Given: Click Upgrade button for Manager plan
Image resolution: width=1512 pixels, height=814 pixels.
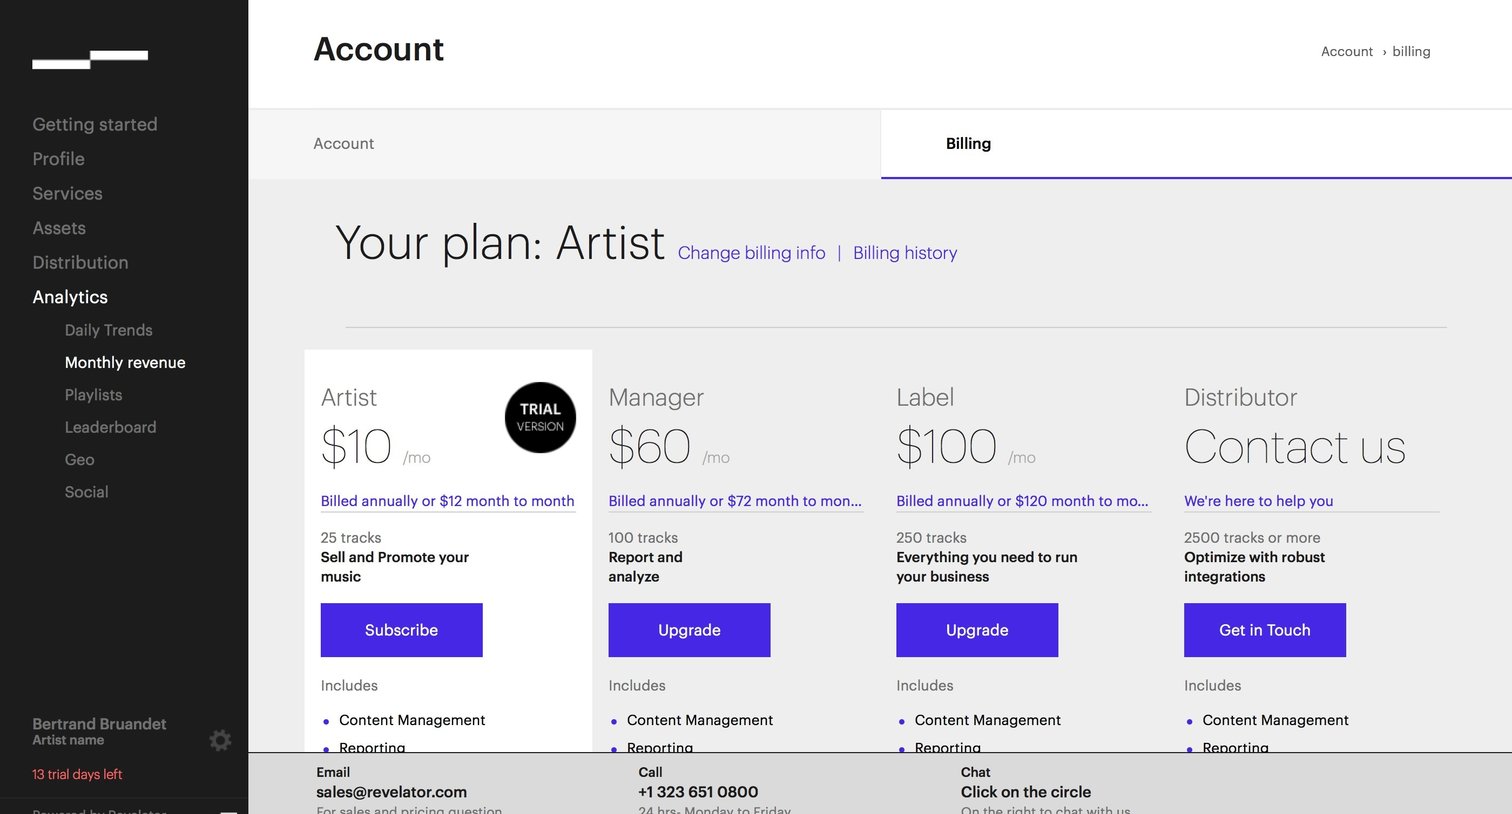Looking at the screenshot, I should coord(690,630).
